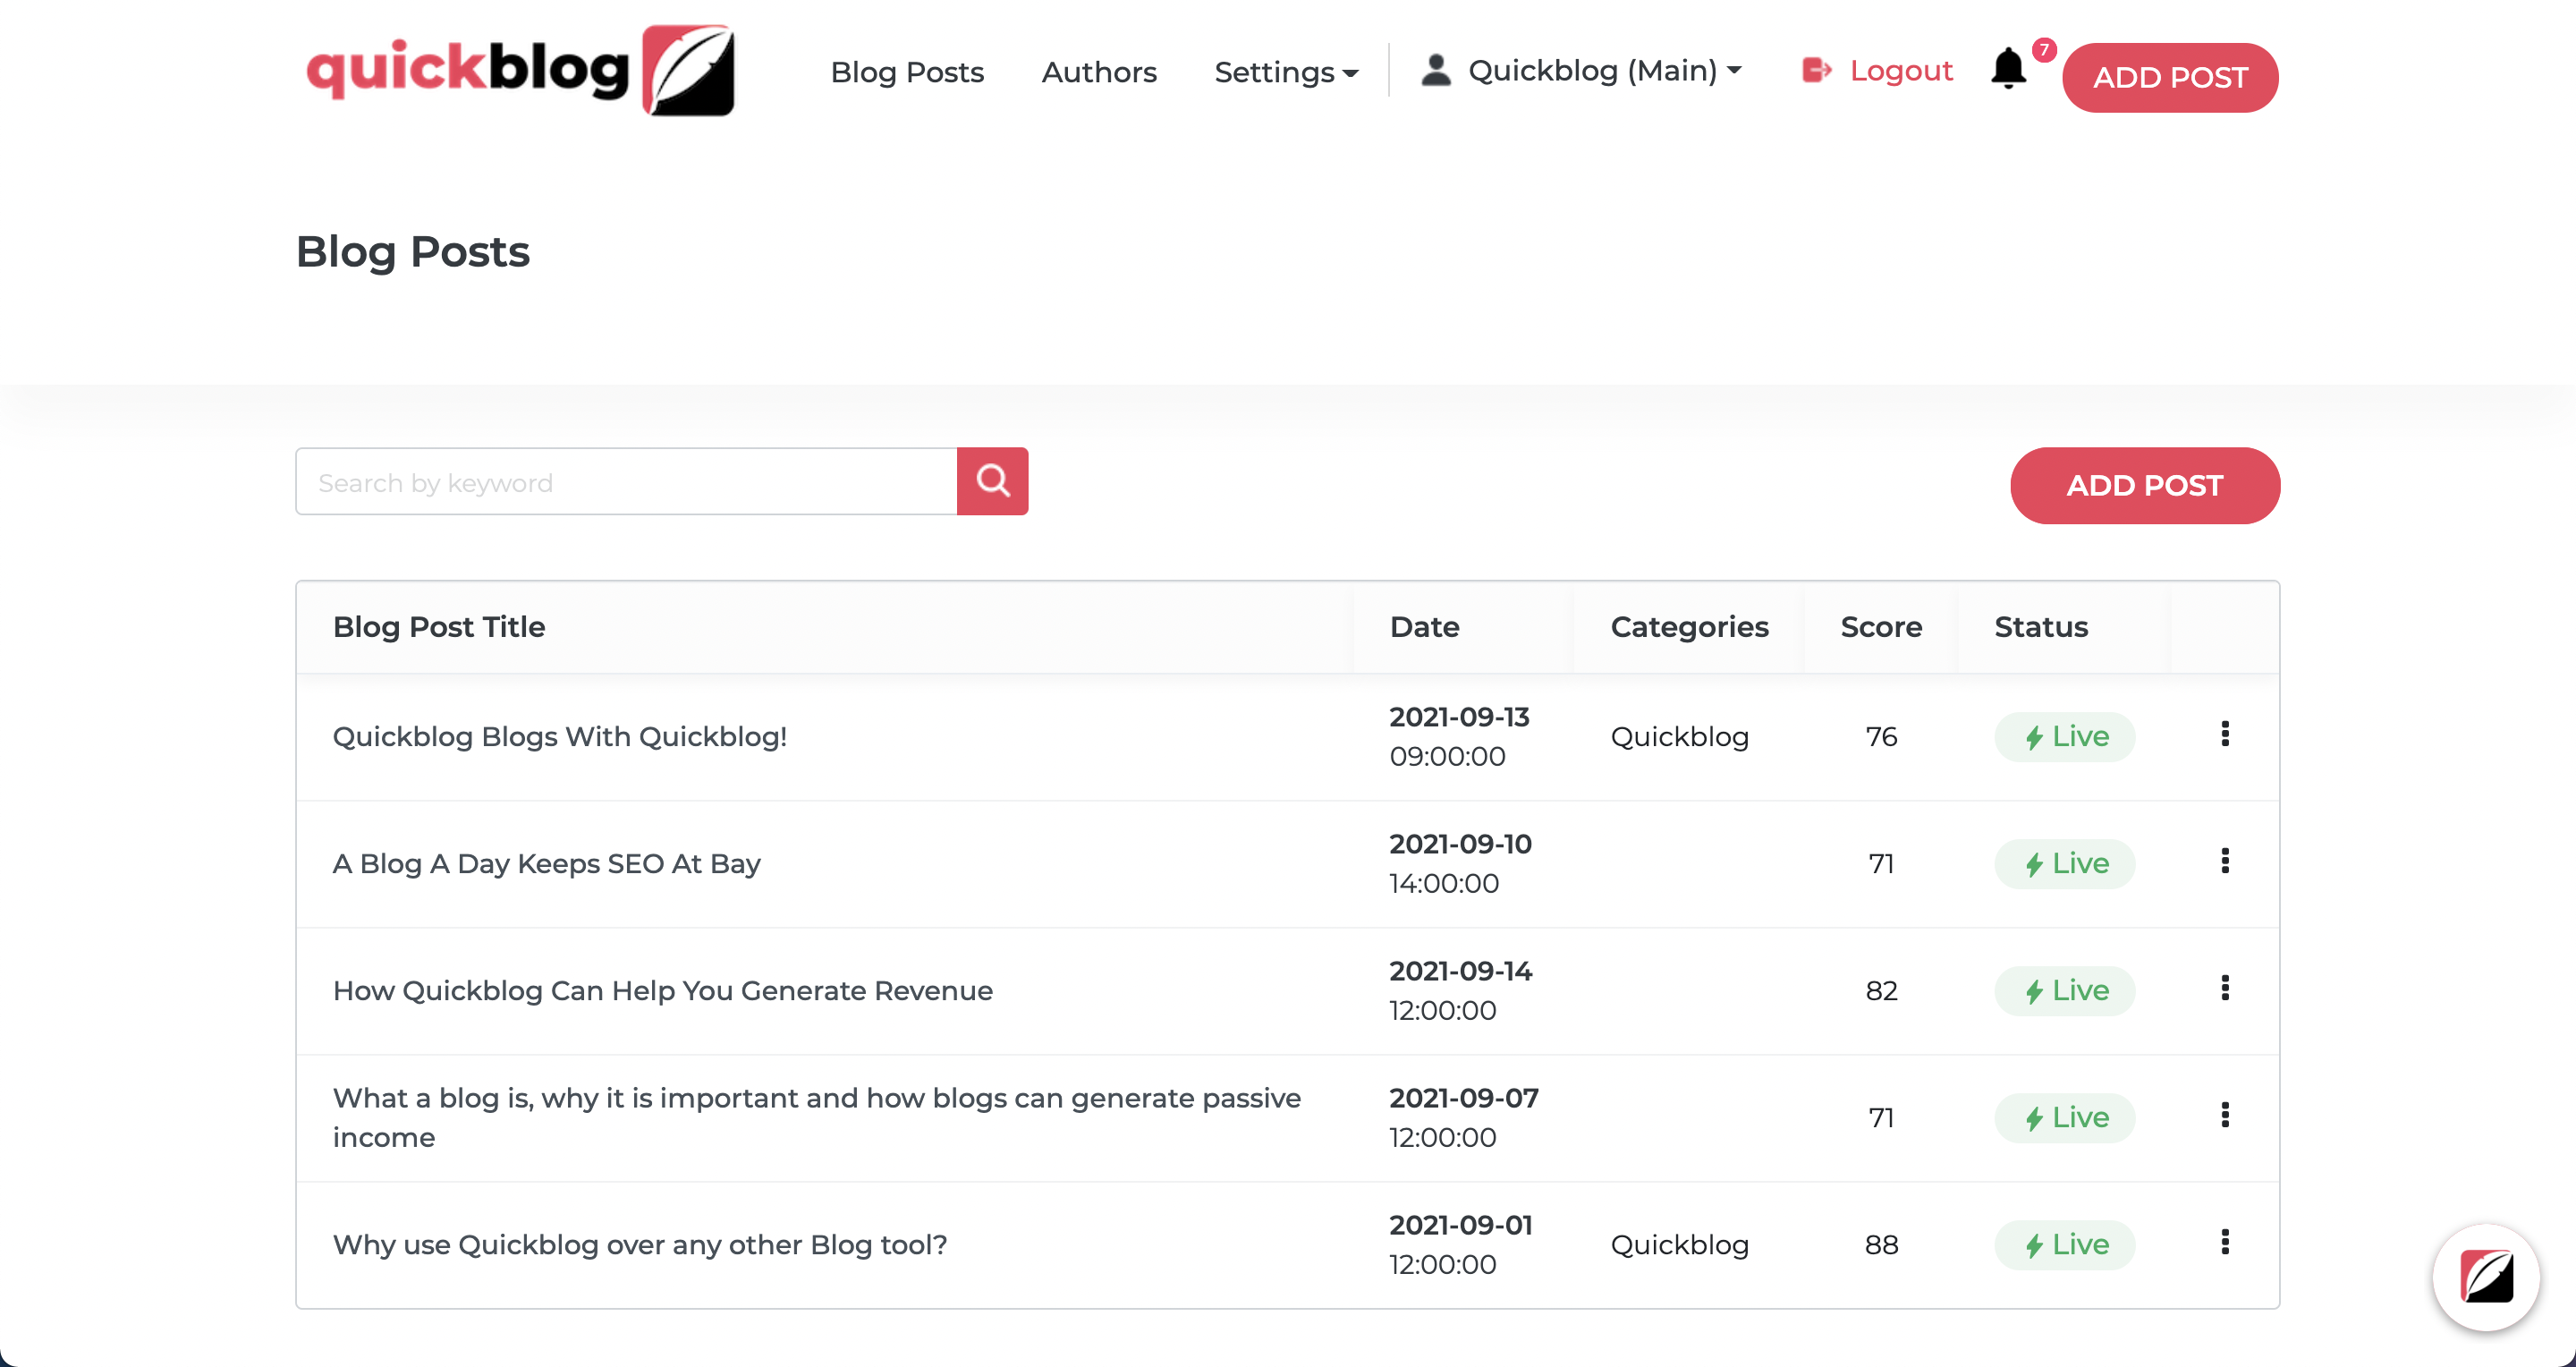Image resolution: width=2576 pixels, height=1367 pixels.
Task: Open the floating Quickblog quill widget
Action: coord(2486,1276)
